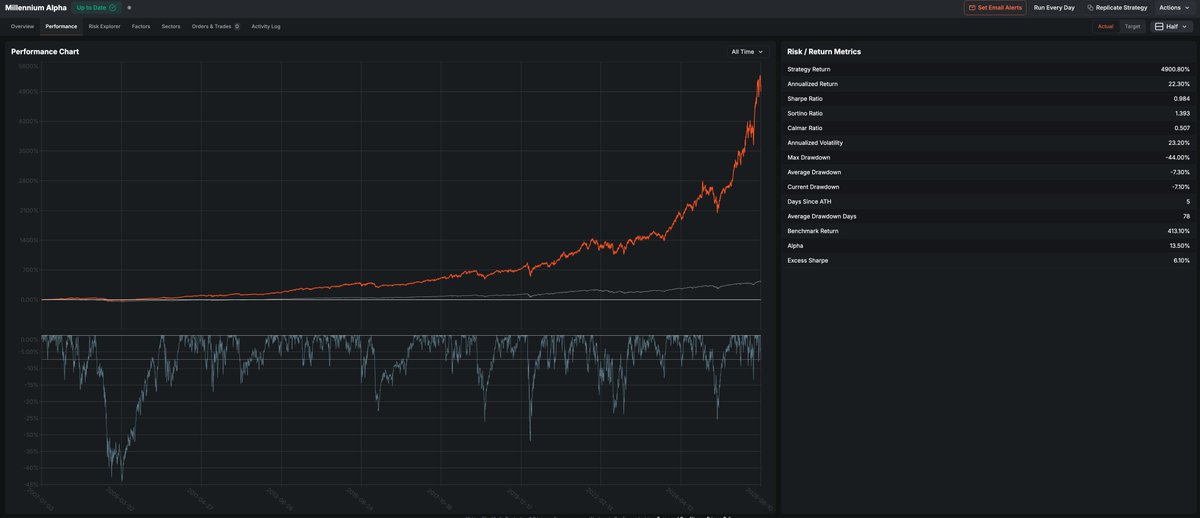This screenshot has width=1200, height=518.
Task: Click the Set Email Alerts button
Action: pyautogui.click(x=995, y=7)
